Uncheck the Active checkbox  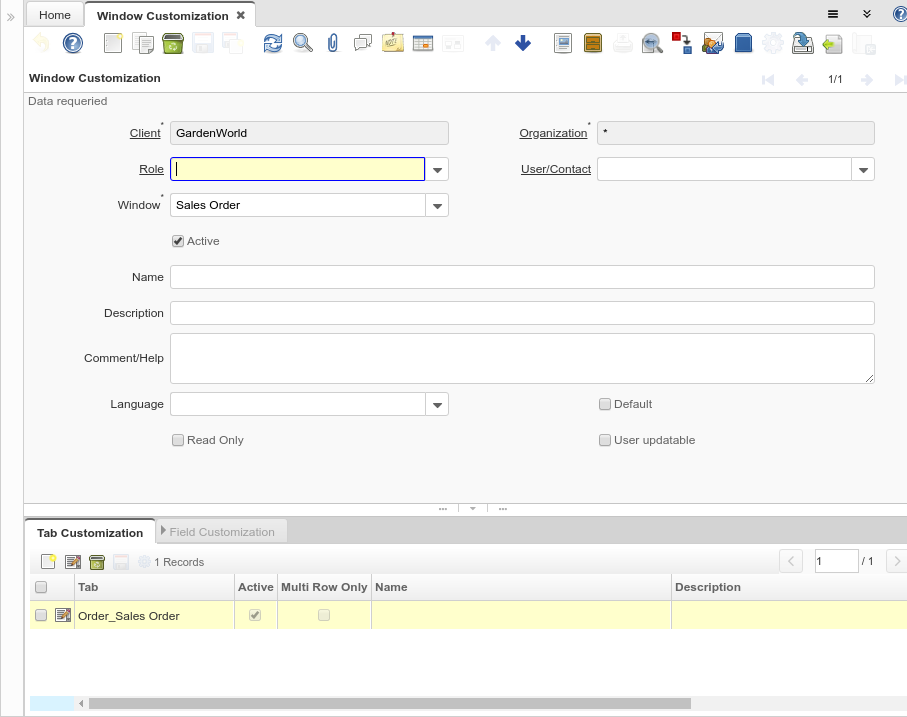[178, 241]
